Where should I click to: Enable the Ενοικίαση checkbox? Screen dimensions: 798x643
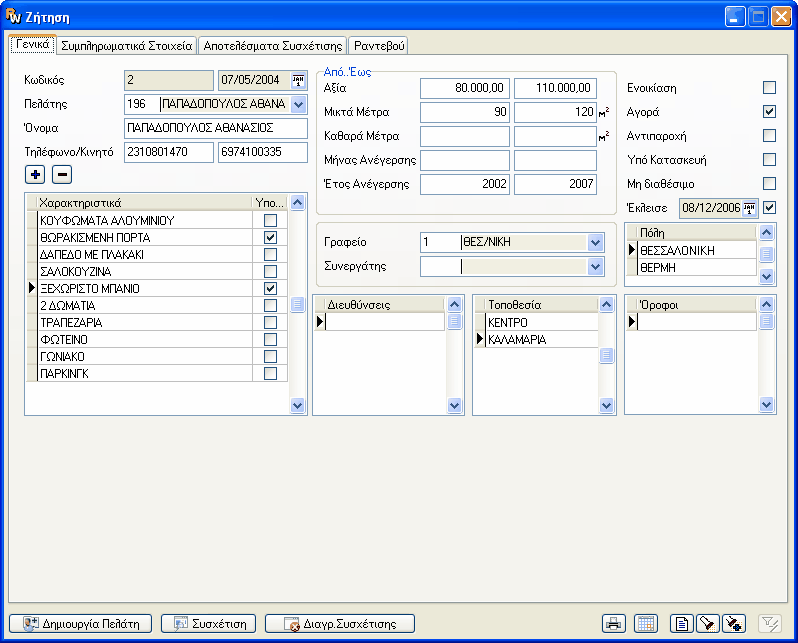(770, 88)
